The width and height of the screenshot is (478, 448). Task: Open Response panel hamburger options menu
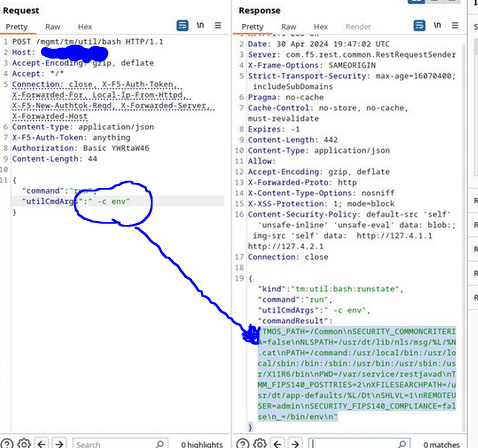(455, 25)
